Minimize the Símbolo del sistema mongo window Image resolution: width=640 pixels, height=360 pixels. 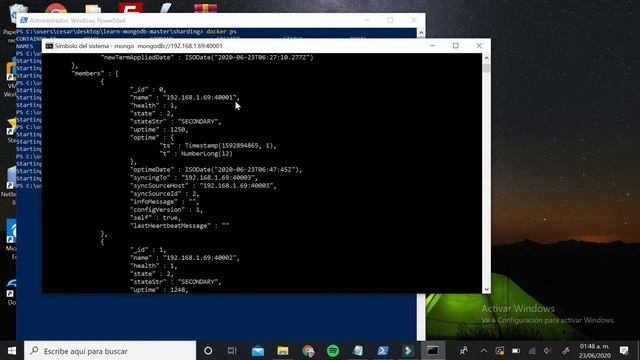click(433, 46)
